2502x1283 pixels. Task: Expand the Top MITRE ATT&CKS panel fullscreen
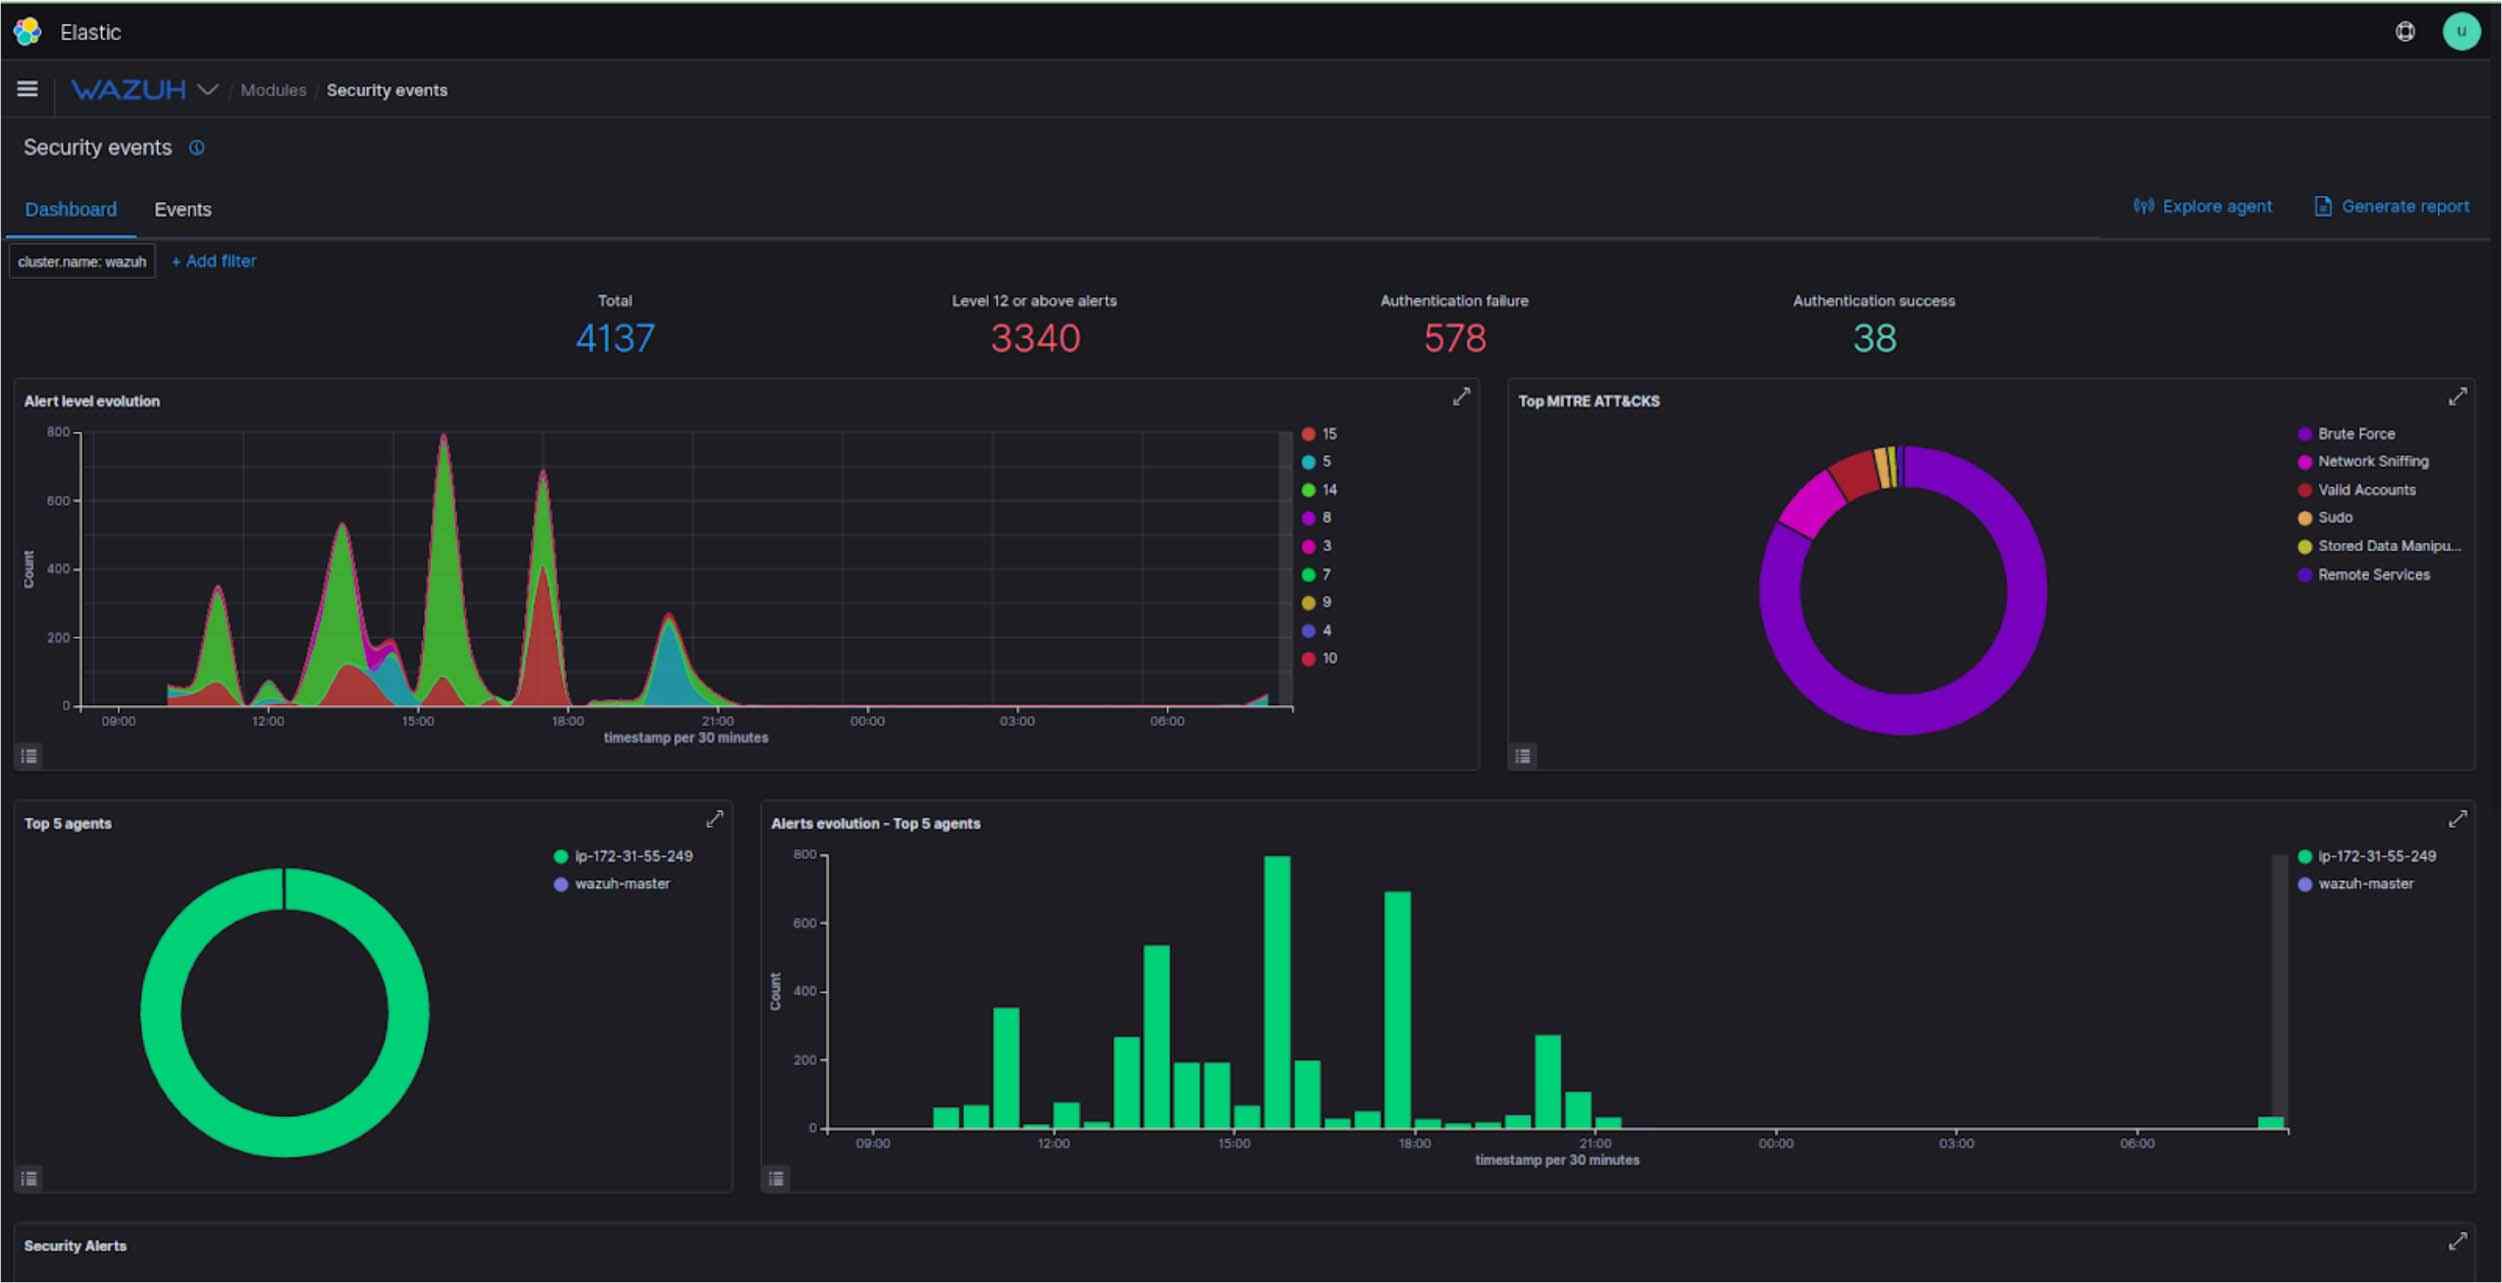2458,396
